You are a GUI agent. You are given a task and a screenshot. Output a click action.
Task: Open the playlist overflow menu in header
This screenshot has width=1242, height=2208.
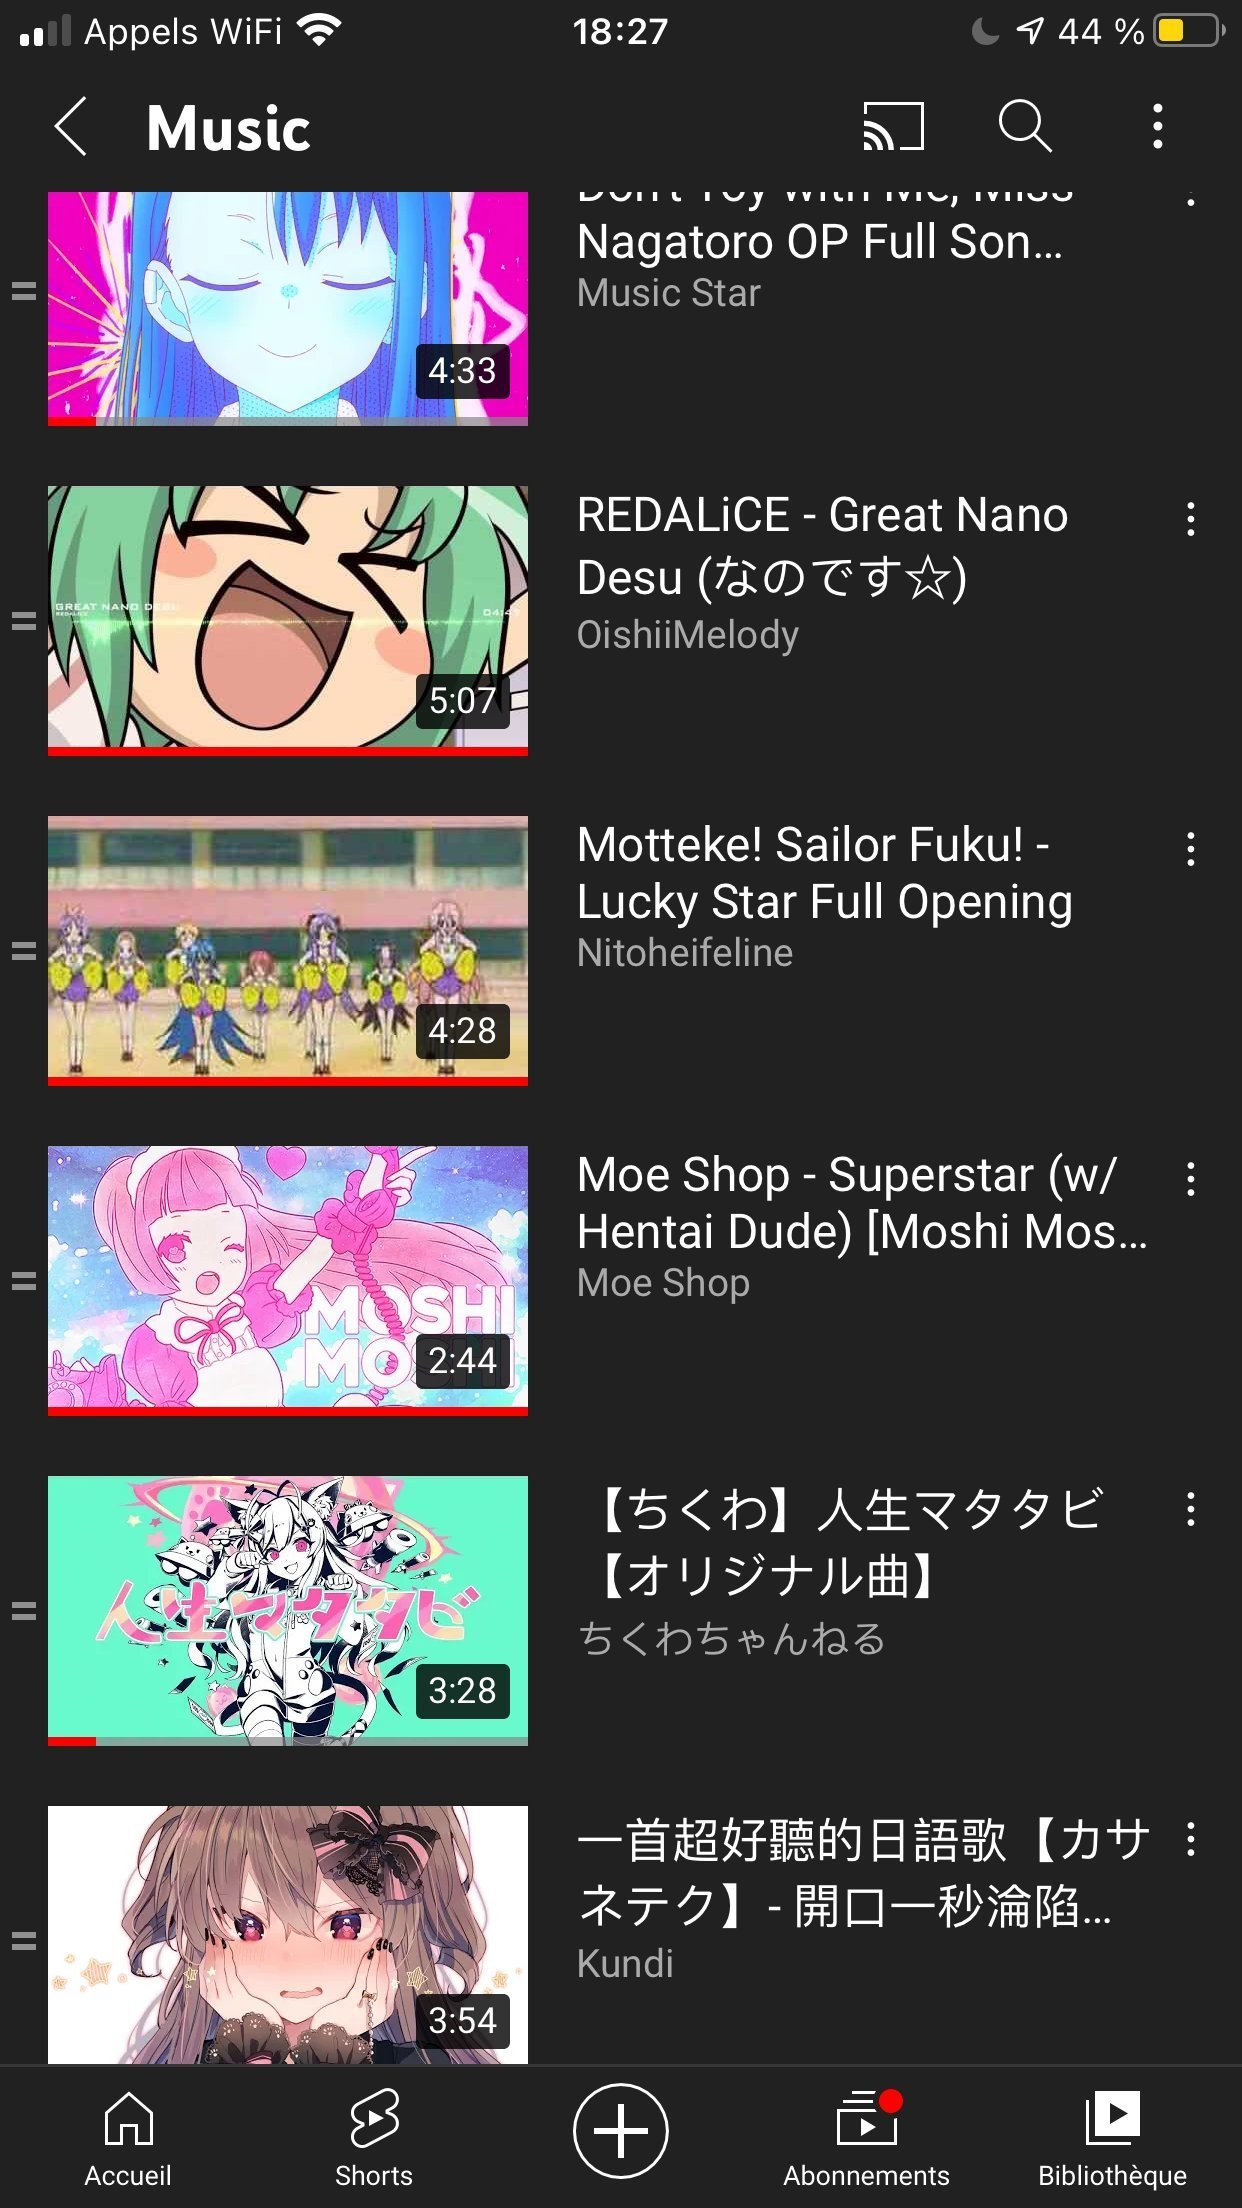tap(1158, 127)
